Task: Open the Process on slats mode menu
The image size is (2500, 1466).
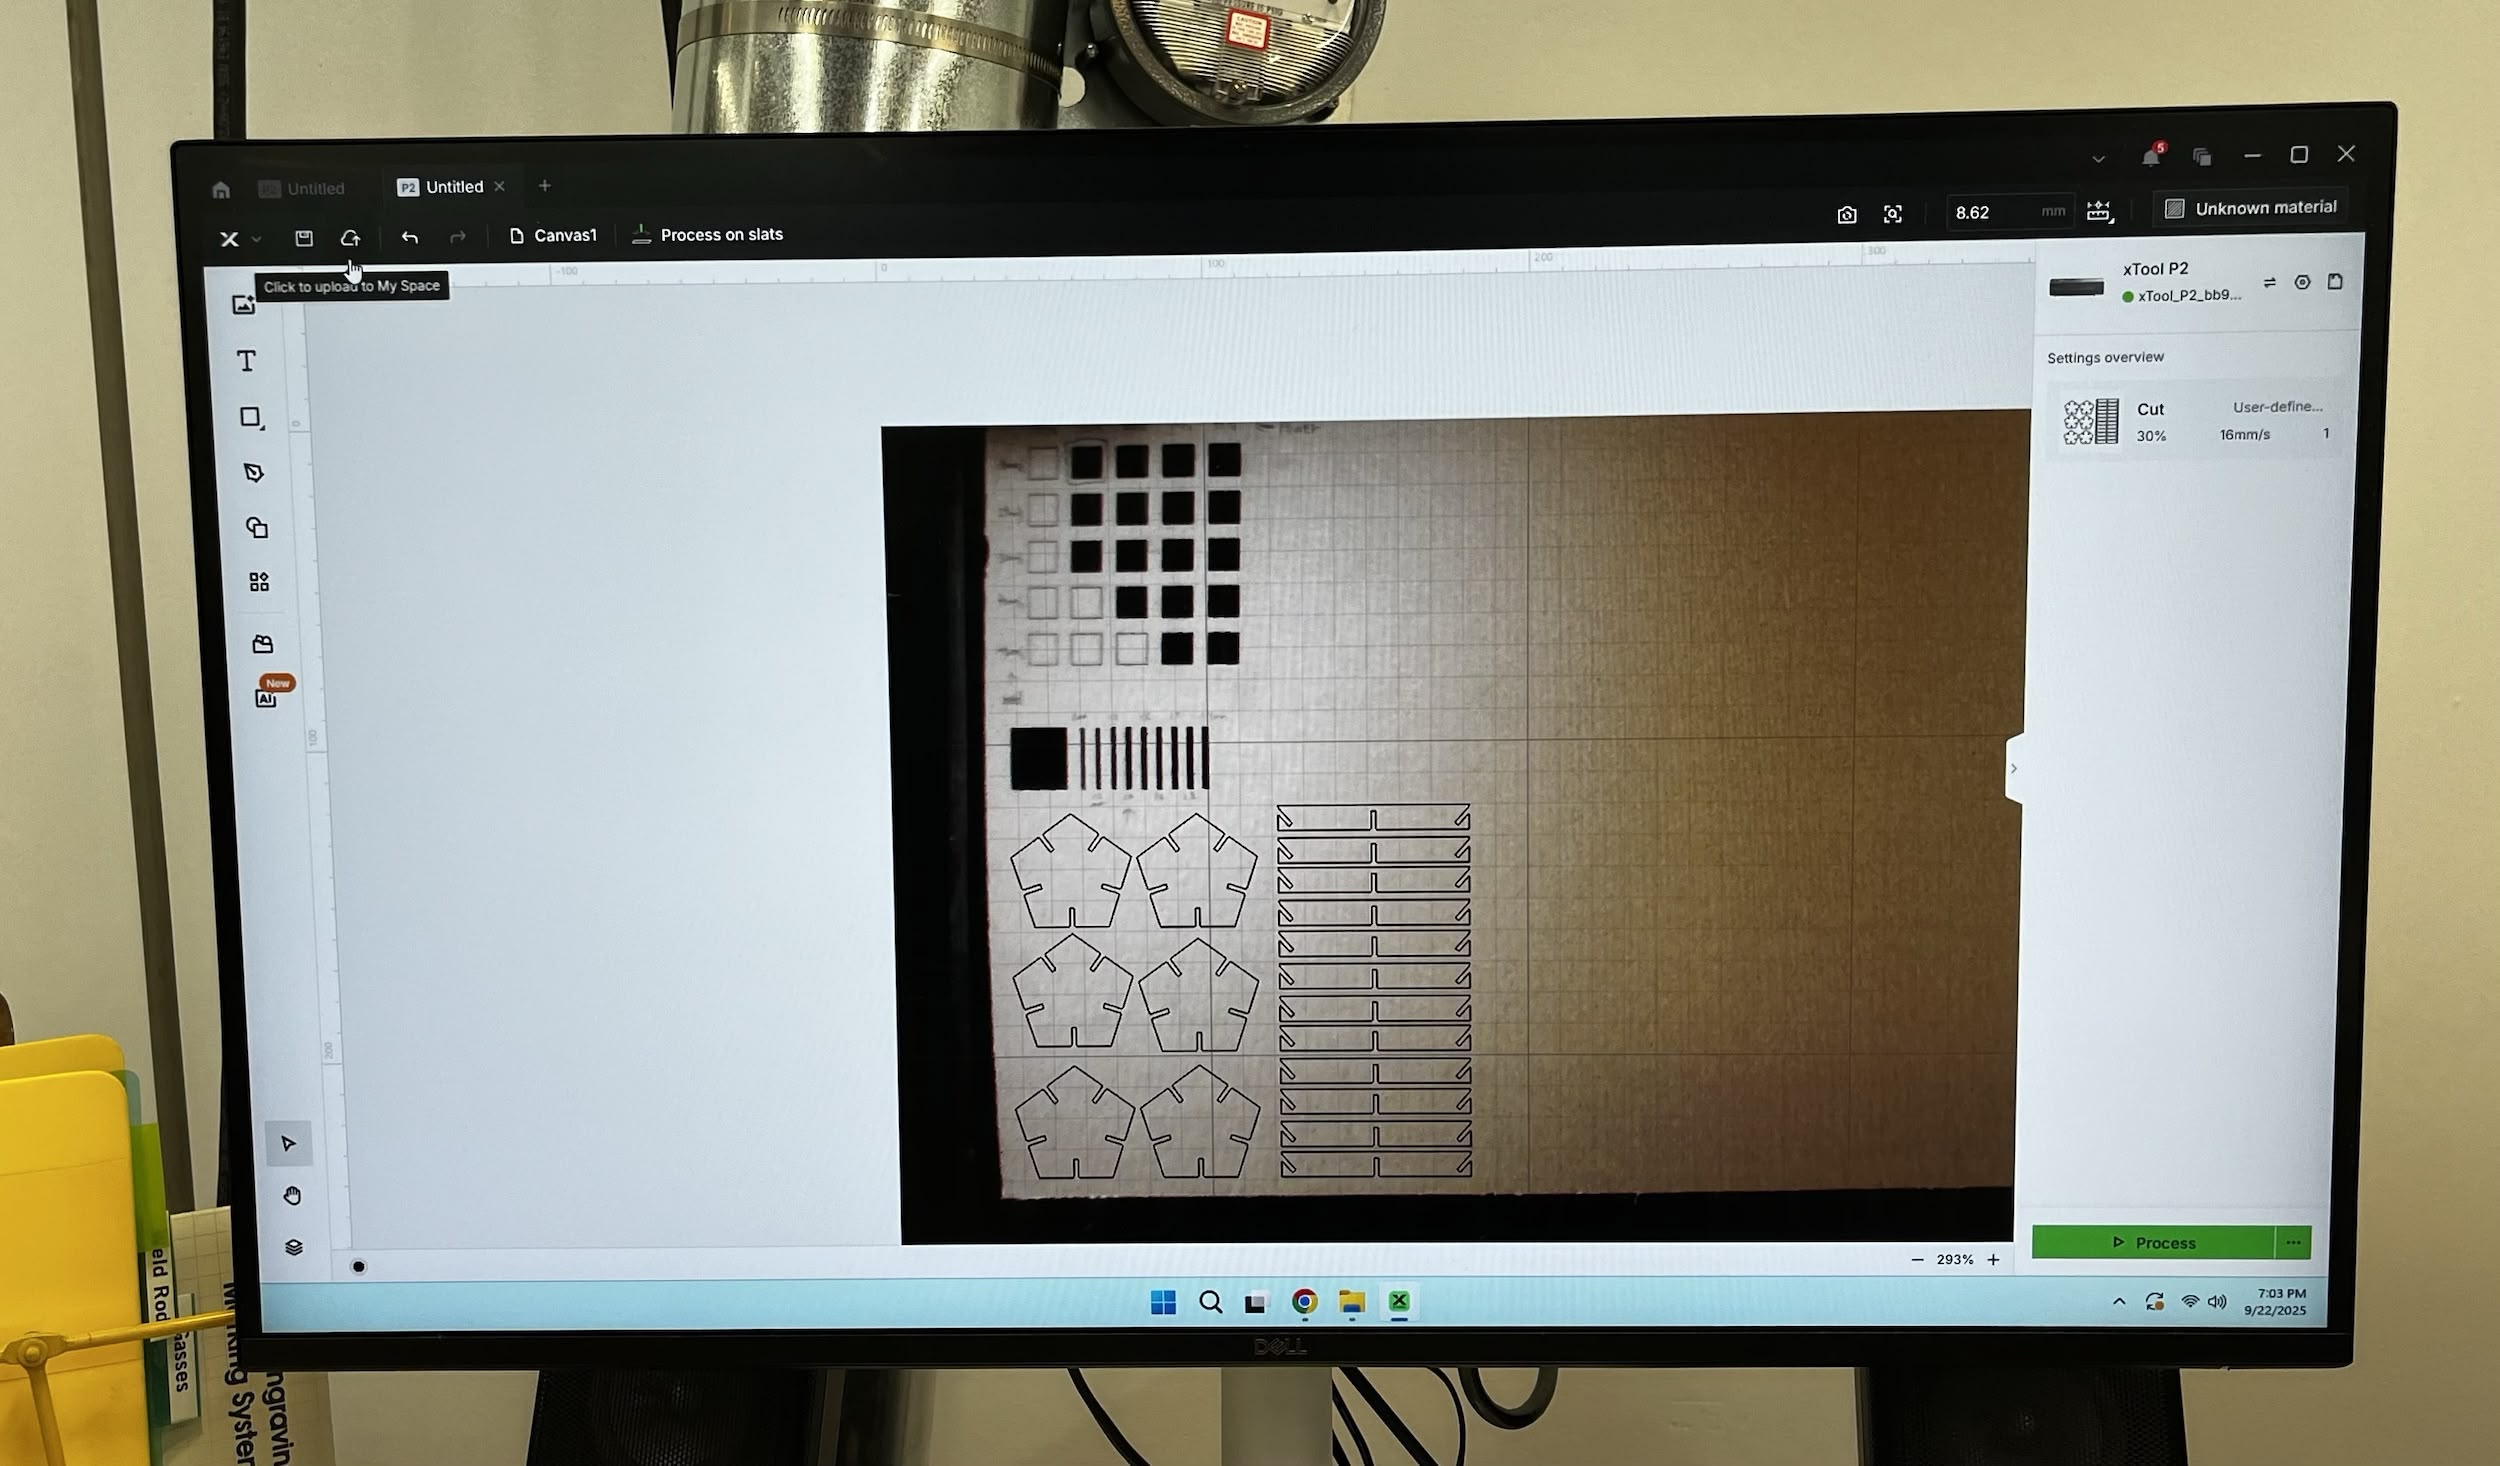Action: tap(708, 235)
